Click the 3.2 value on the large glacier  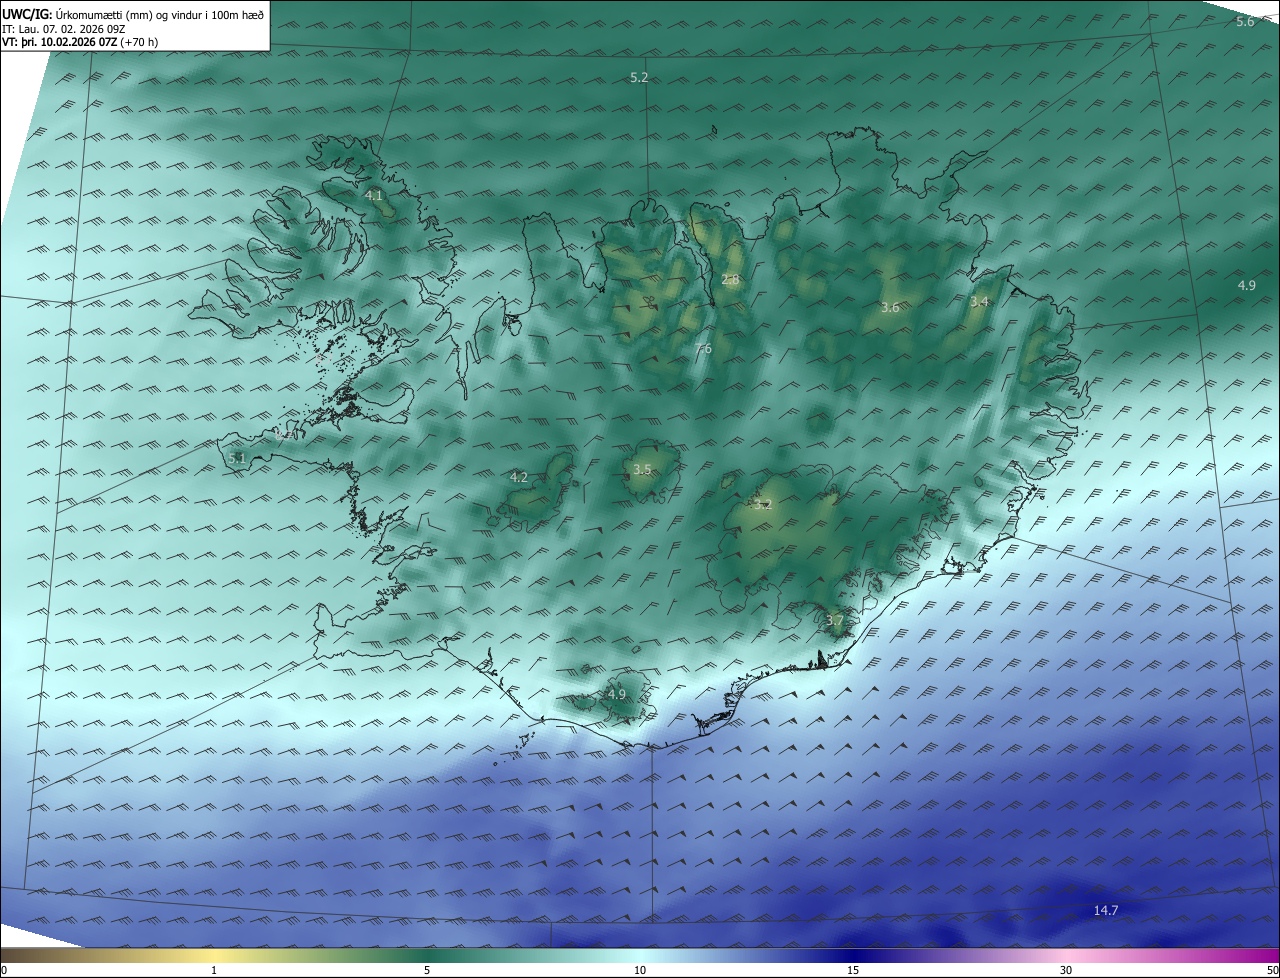[x=763, y=505]
